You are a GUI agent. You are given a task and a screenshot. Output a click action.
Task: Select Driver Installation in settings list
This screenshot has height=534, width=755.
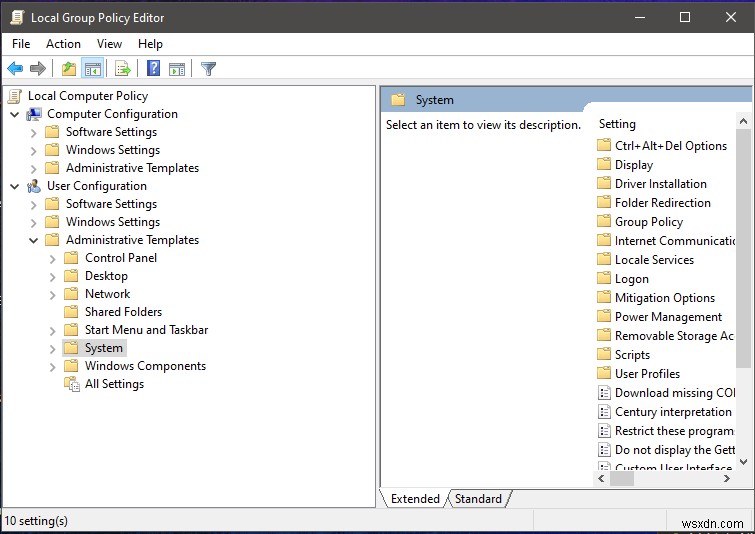click(661, 183)
